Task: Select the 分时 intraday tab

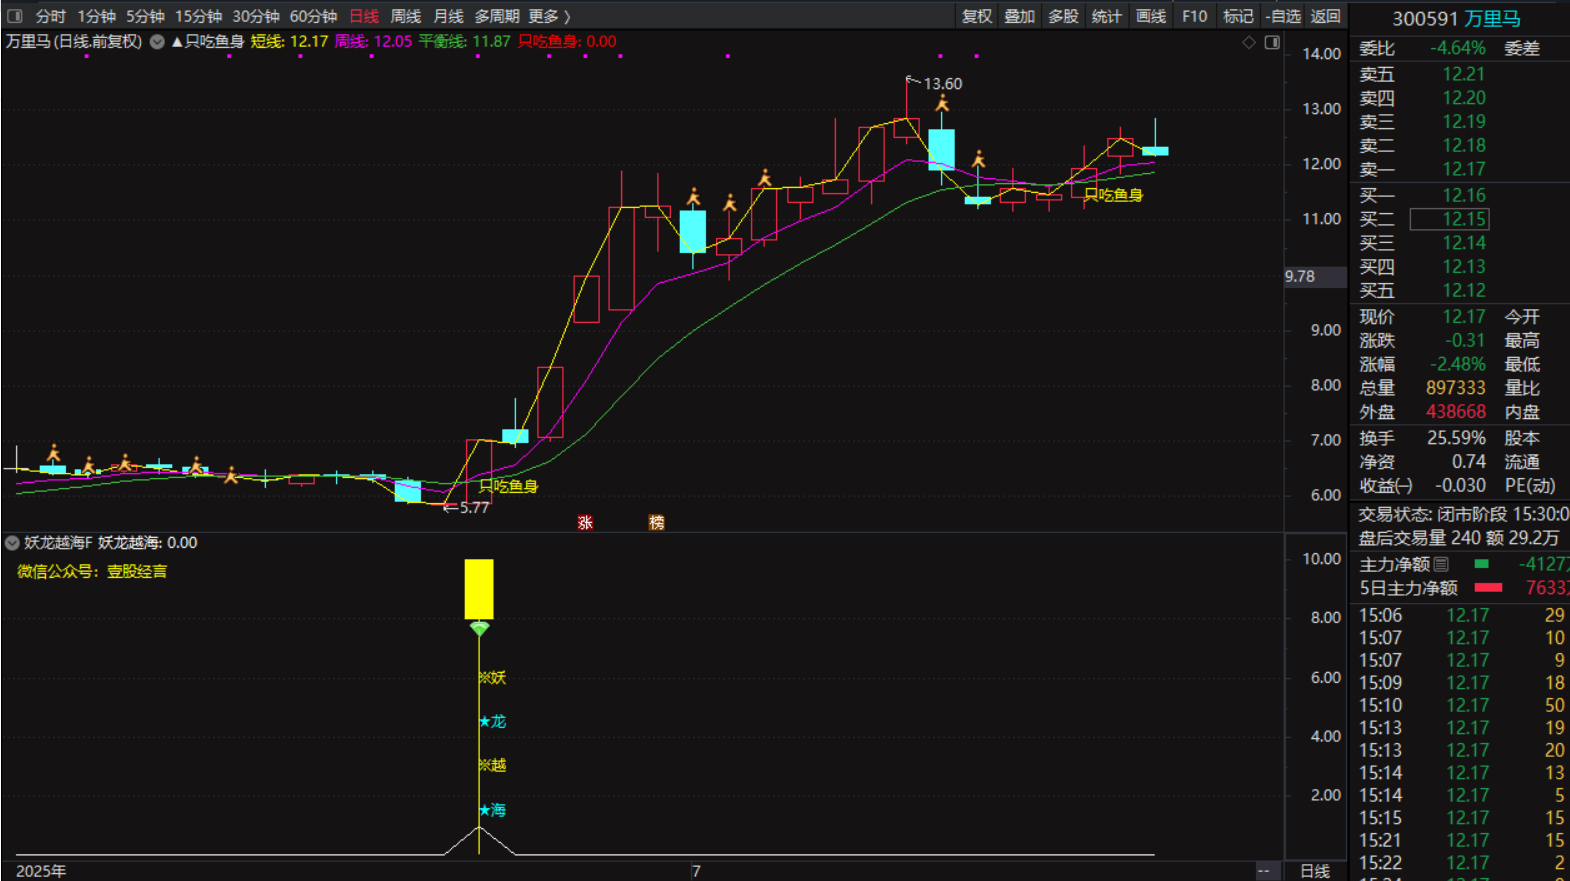Action: coord(50,16)
